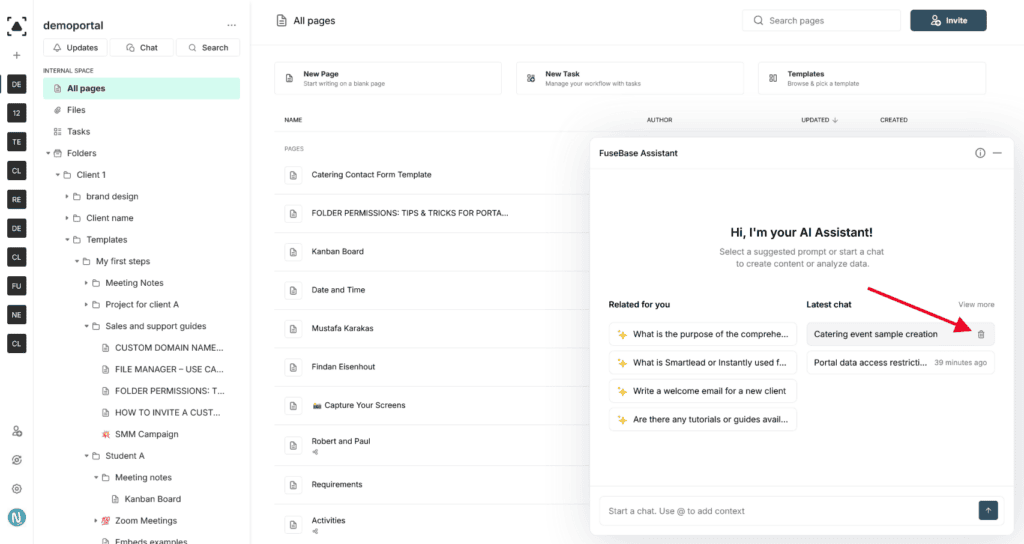Screen dimensions: 1024x544
Task: Collapse the Folders tree section
Action: 48,153
